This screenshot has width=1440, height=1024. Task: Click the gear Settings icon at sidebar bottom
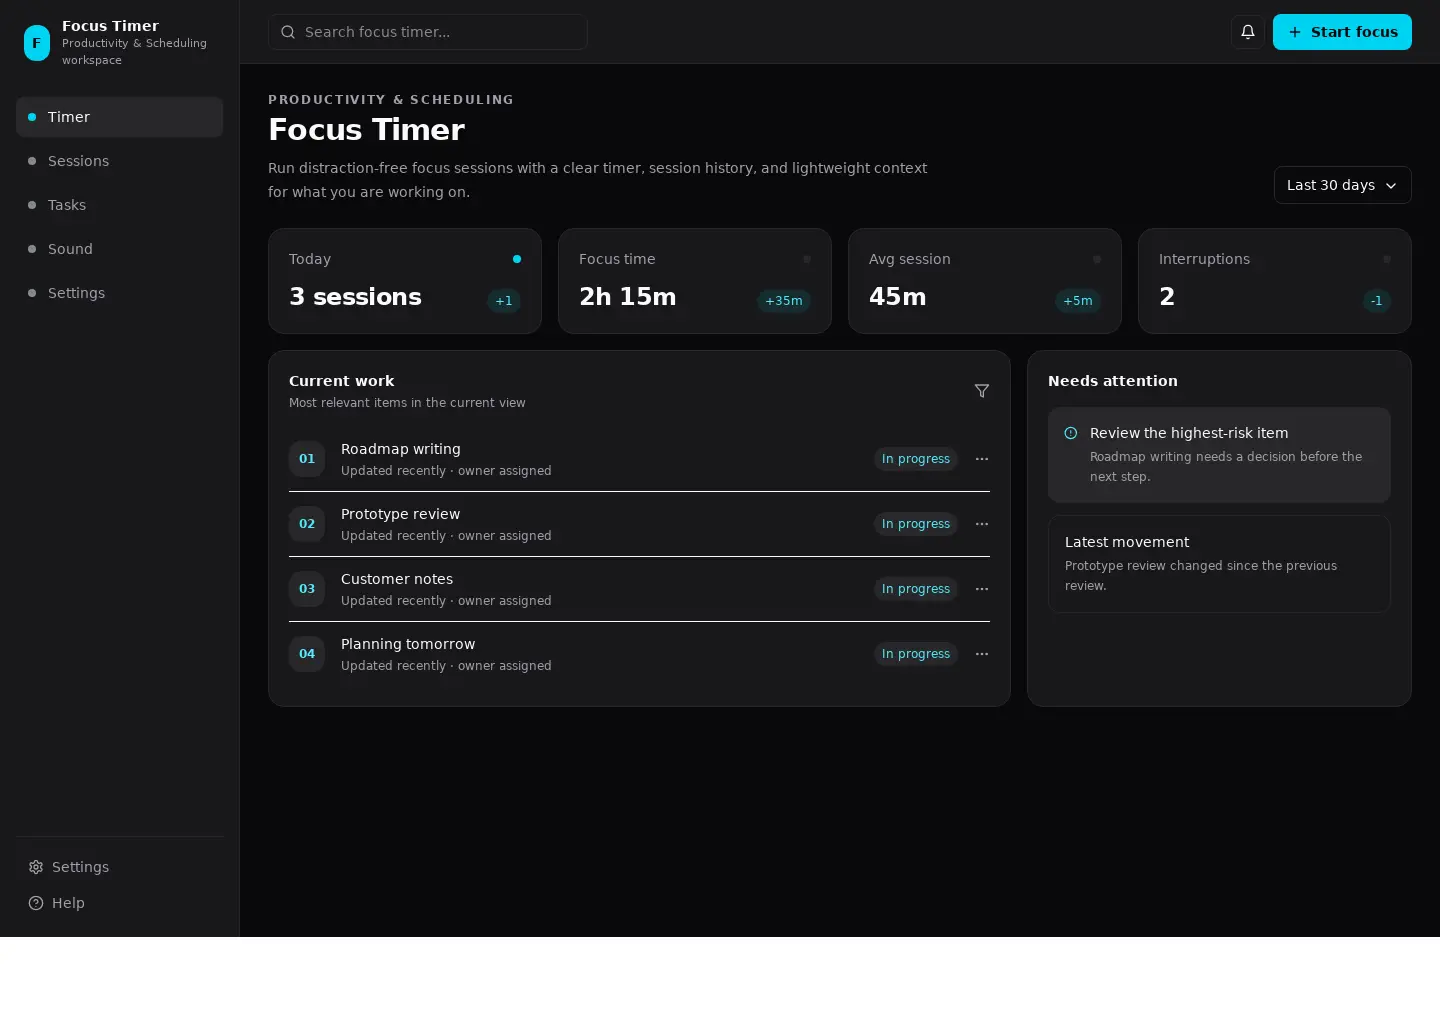point(36,867)
